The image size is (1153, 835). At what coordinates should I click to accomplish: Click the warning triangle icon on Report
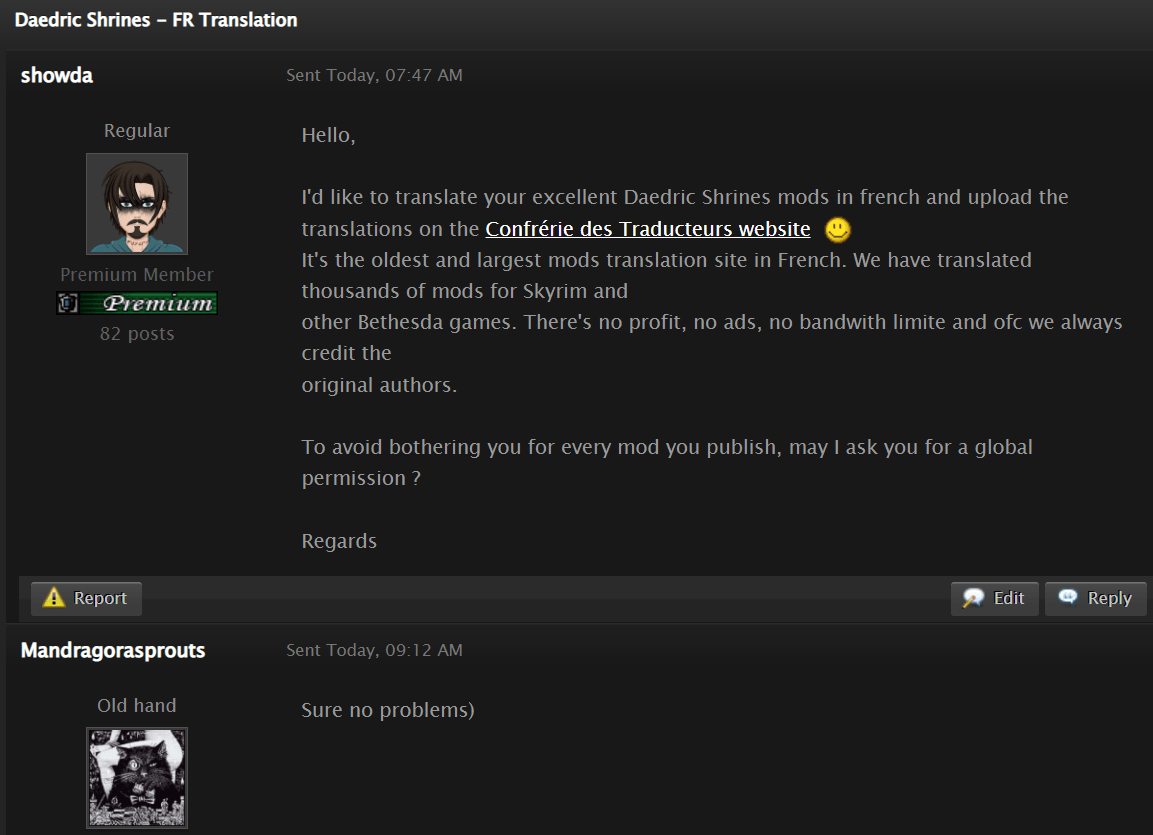pos(54,598)
